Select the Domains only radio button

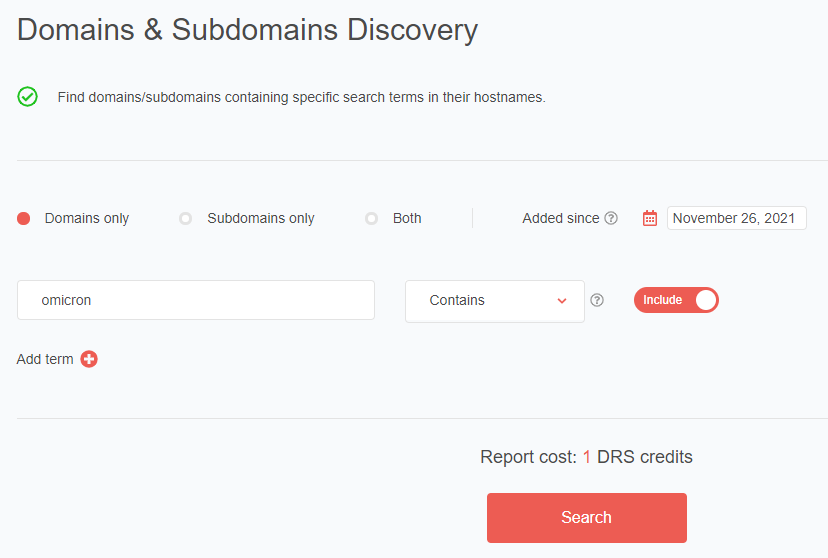click(x=24, y=218)
